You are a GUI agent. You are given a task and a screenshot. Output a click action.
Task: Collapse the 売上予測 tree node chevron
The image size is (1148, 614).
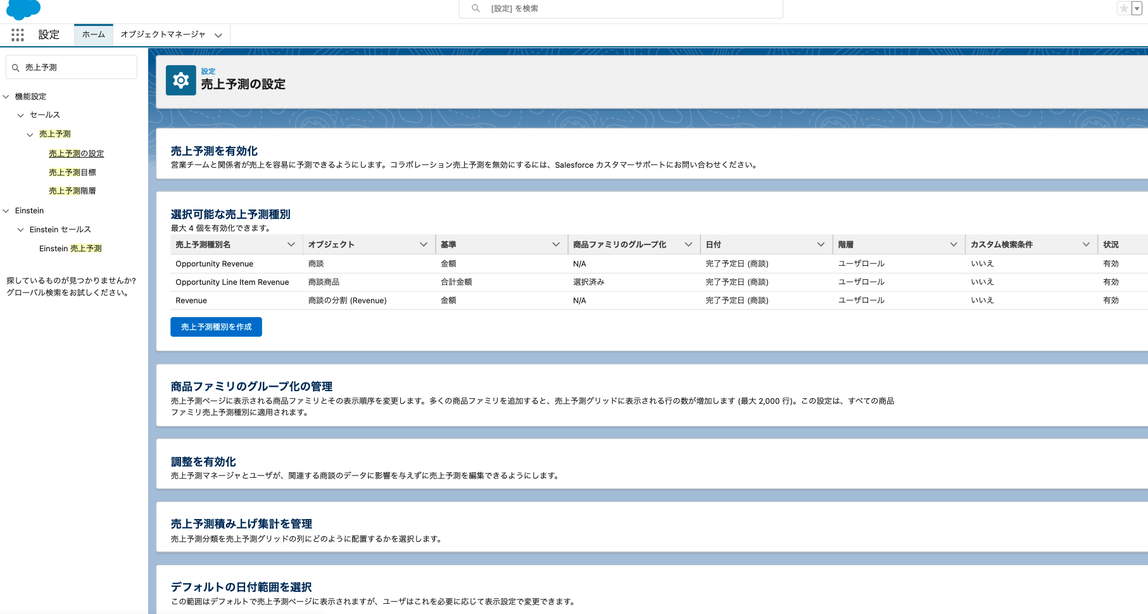30,135
